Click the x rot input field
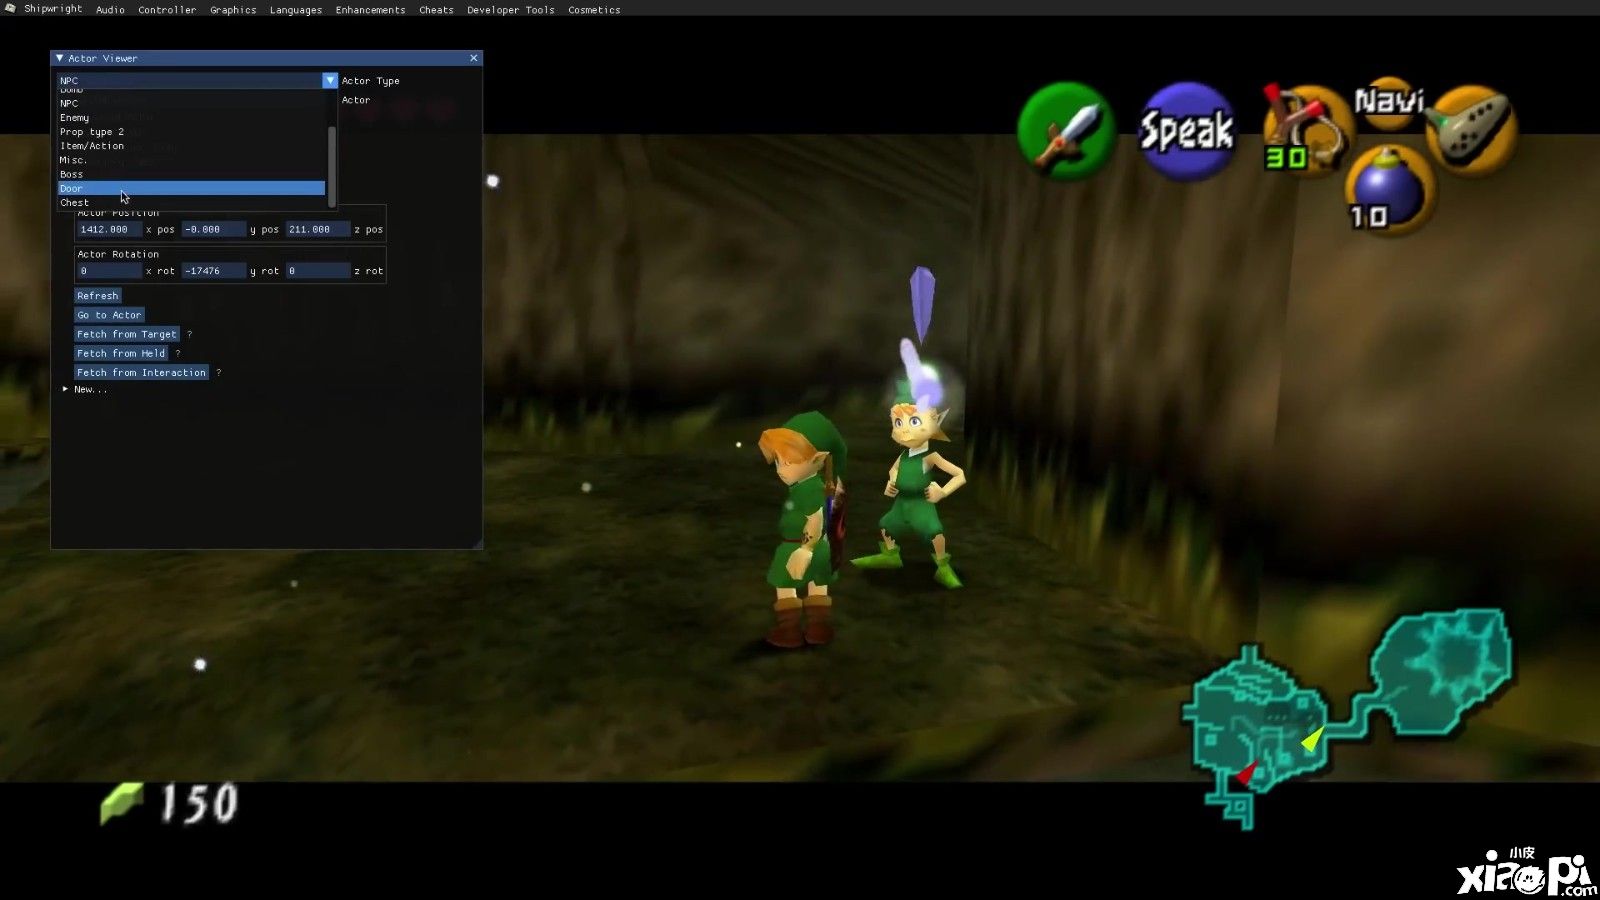Image resolution: width=1600 pixels, height=900 pixels. [109, 271]
